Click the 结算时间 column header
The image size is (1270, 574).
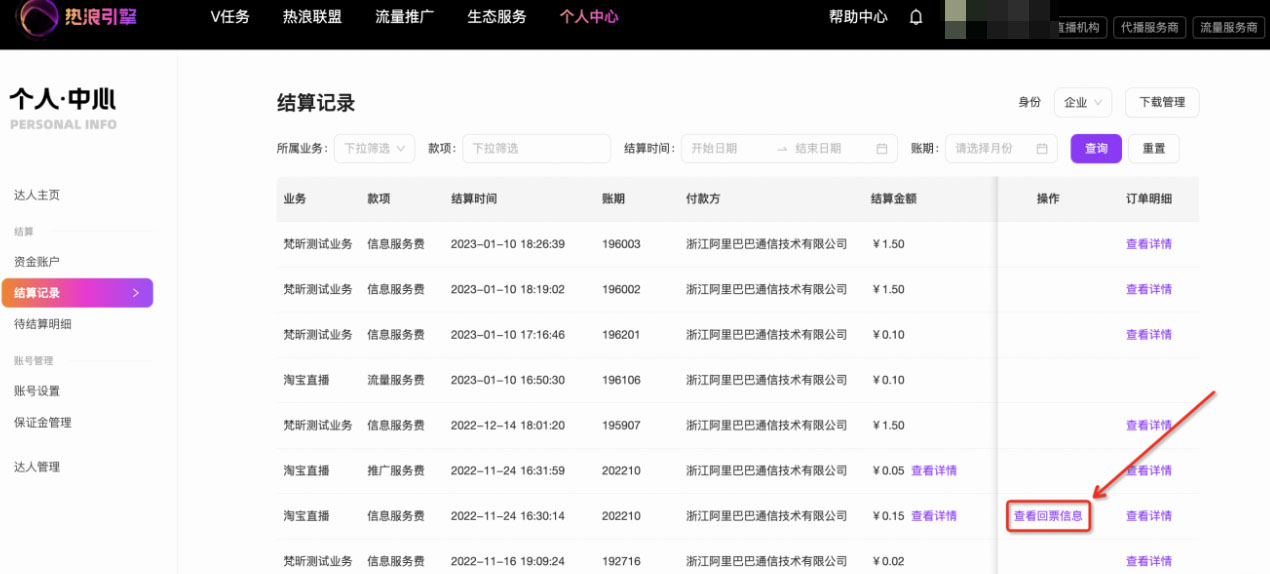474,199
